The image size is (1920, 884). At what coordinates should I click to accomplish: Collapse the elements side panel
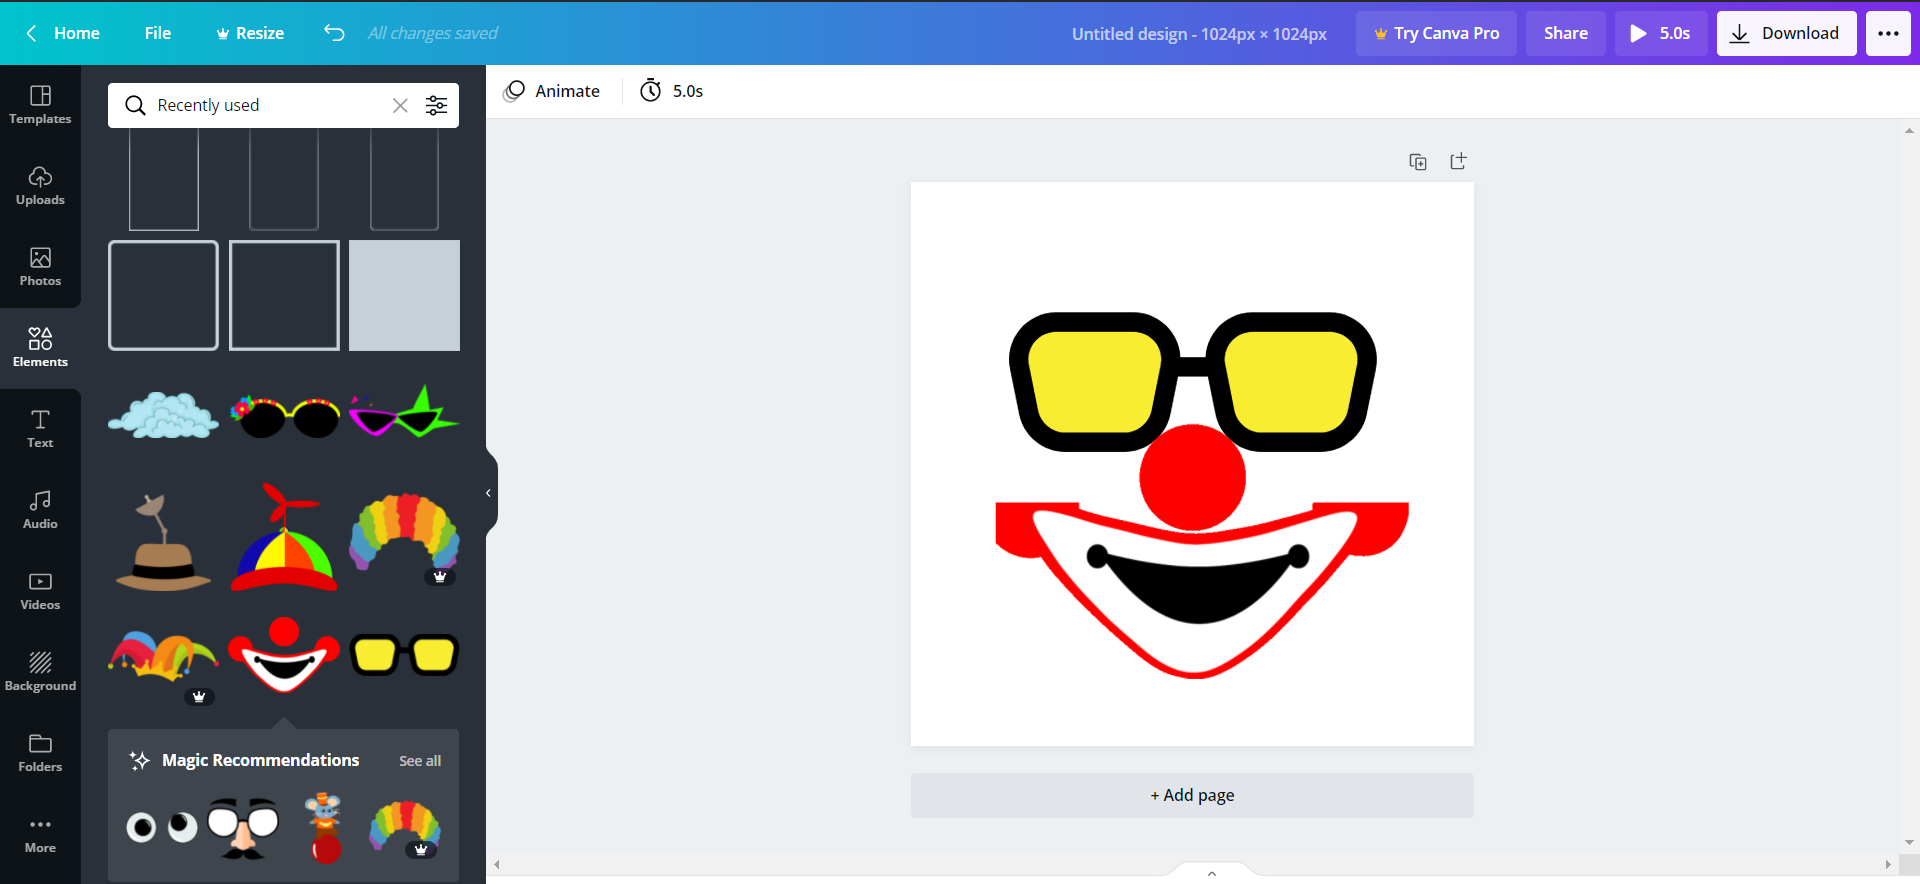(489, 493)
